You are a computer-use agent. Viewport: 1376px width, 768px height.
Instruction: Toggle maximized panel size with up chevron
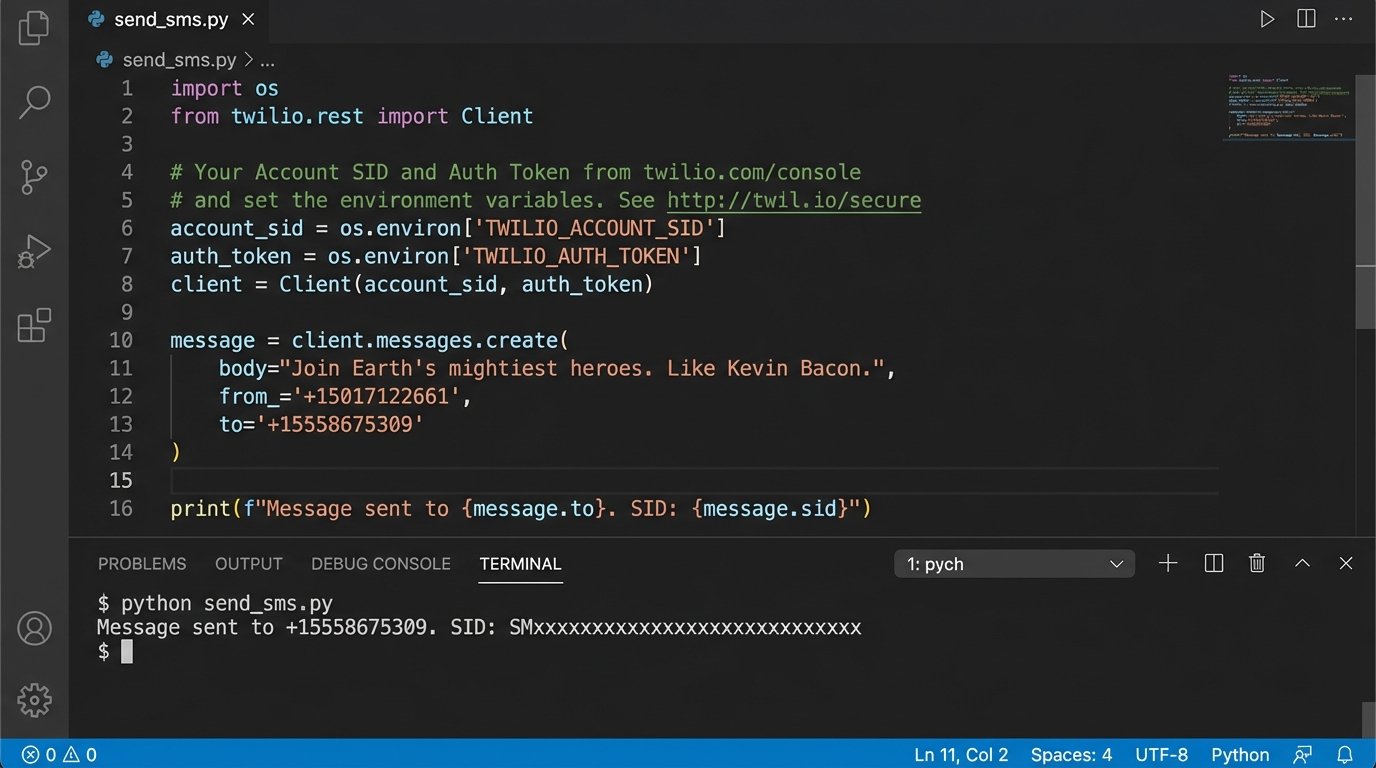tap(1302, 564)
